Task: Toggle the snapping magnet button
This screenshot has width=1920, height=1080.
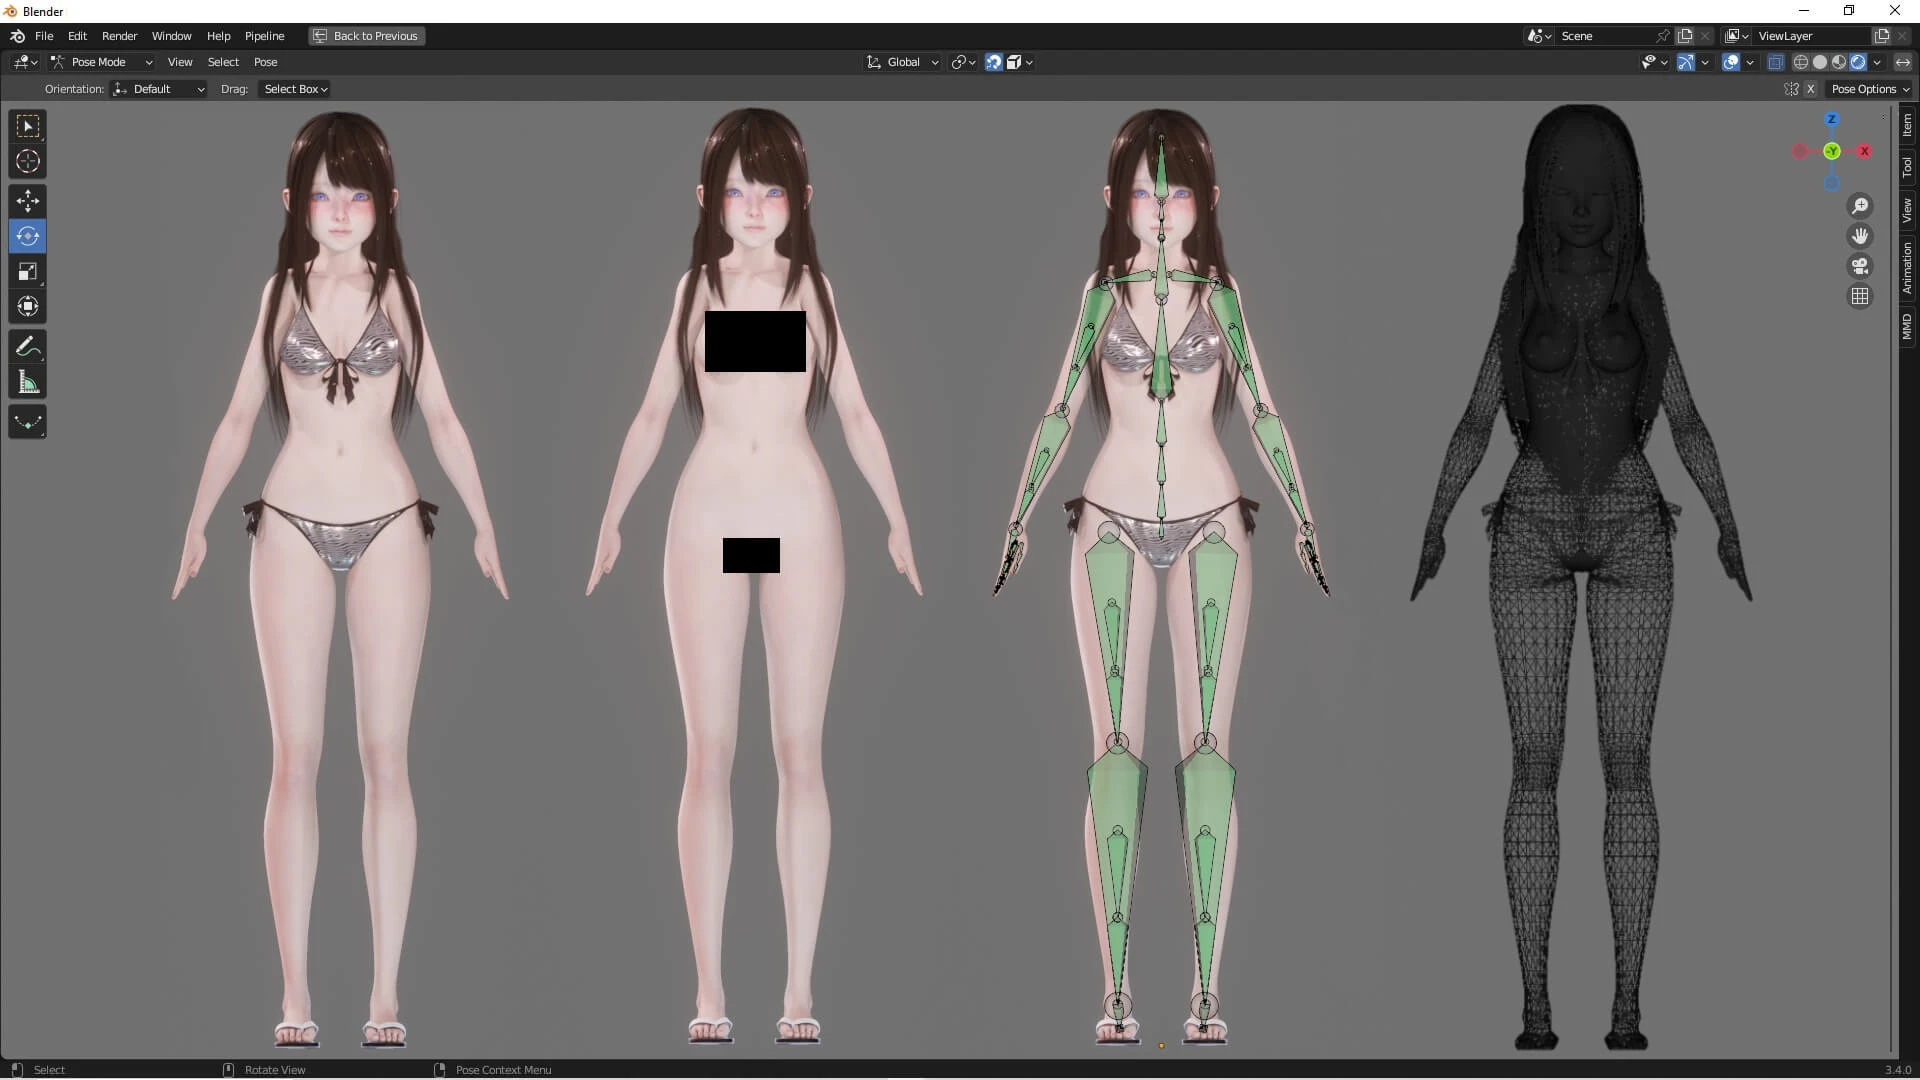Action: click(993, 62)
